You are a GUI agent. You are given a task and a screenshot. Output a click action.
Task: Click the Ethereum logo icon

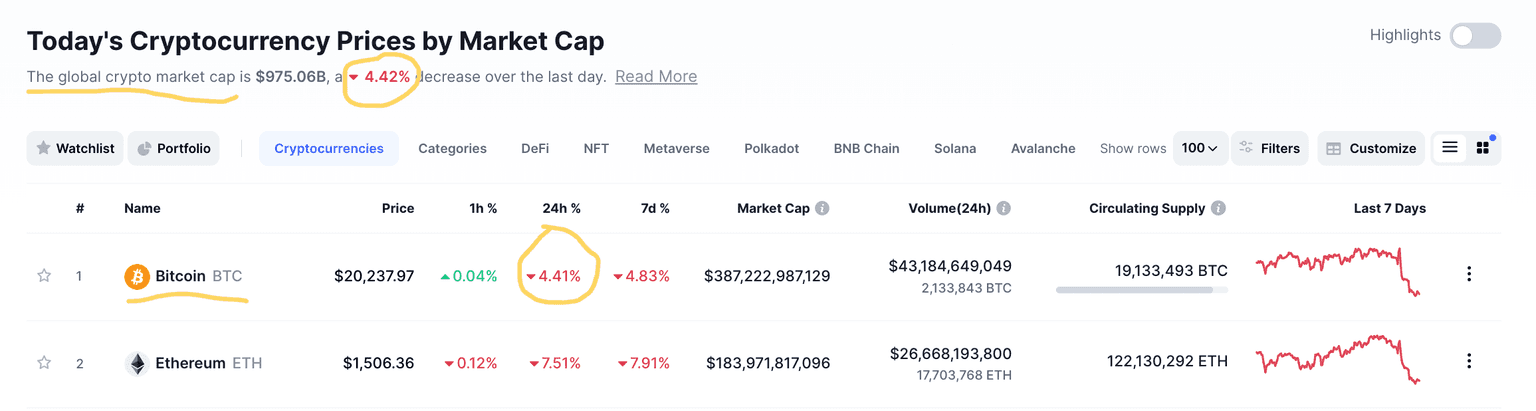tap(137, 363)
